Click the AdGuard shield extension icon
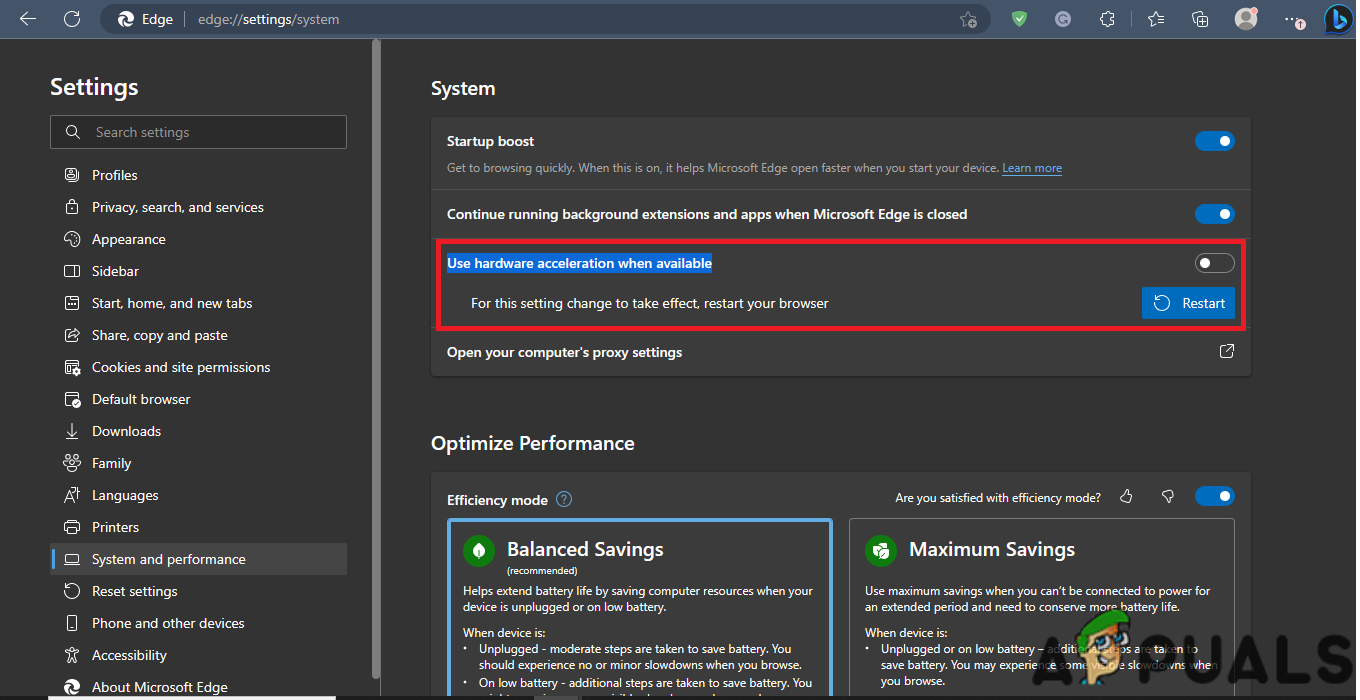Viewport: 1360px width, 700px height. [x=1019, y=19]
